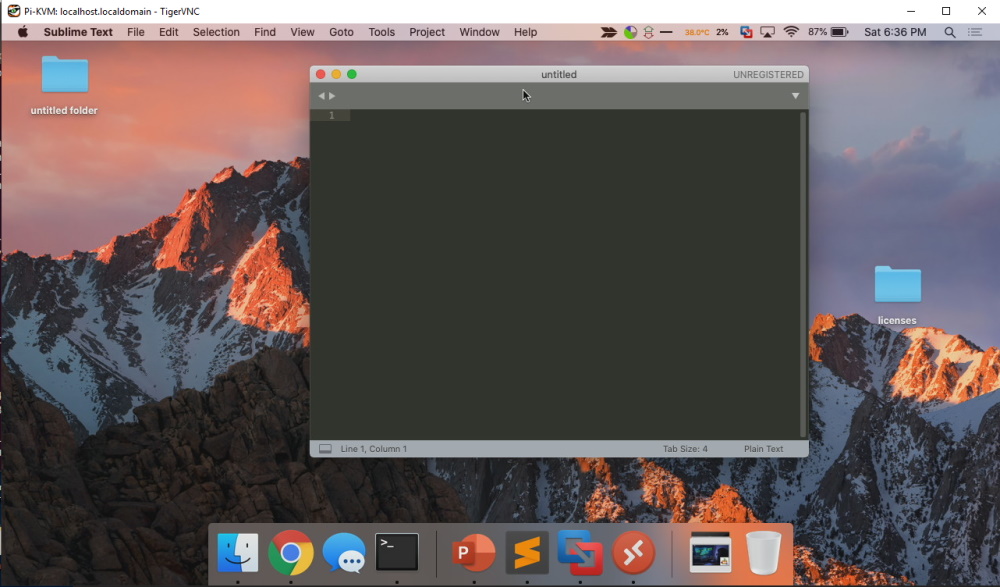Open Notification Center list icon
The image size is (1000, 587).
(975, 32)
